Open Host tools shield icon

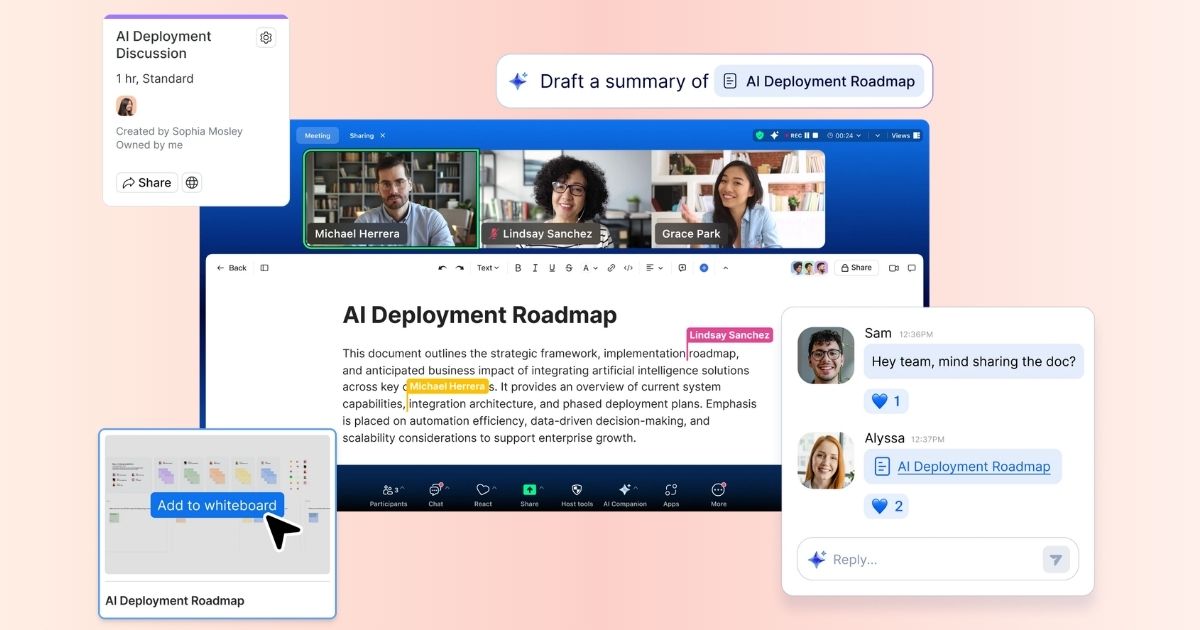577,490
